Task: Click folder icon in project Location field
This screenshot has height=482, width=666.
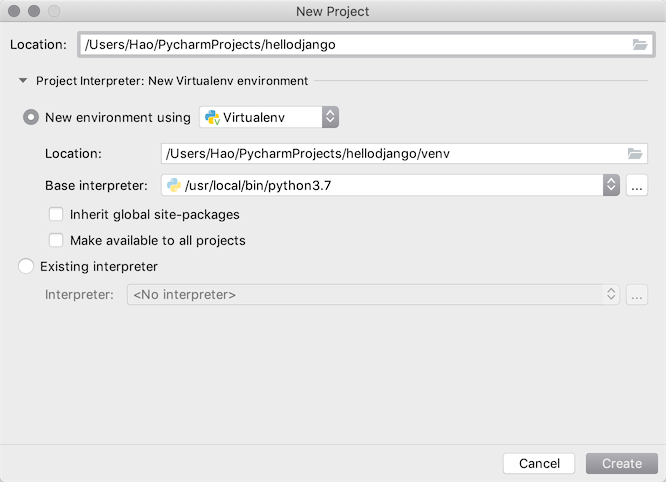Action: [x=640, y=45]
